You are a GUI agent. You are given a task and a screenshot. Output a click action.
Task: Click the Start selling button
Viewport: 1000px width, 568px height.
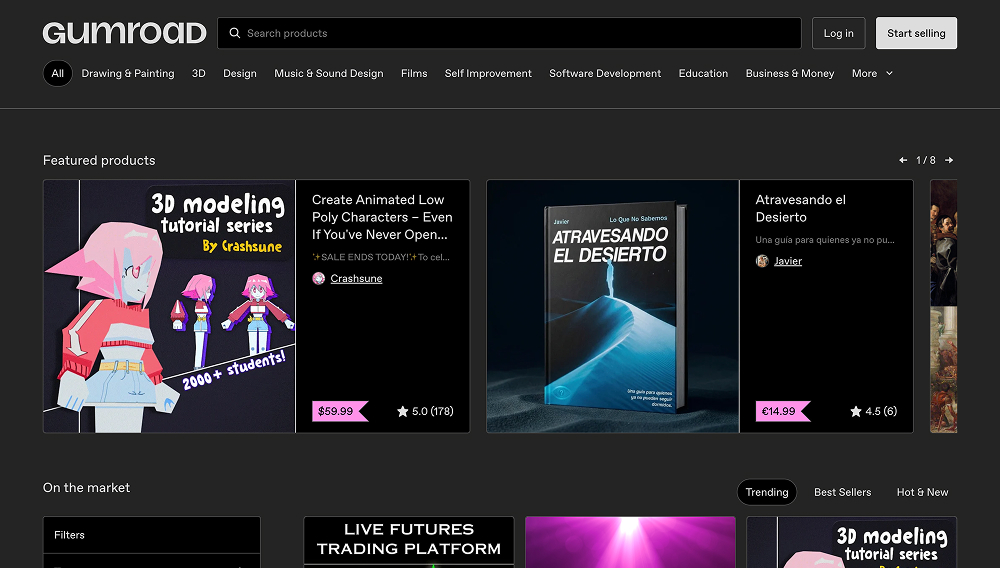916,33
